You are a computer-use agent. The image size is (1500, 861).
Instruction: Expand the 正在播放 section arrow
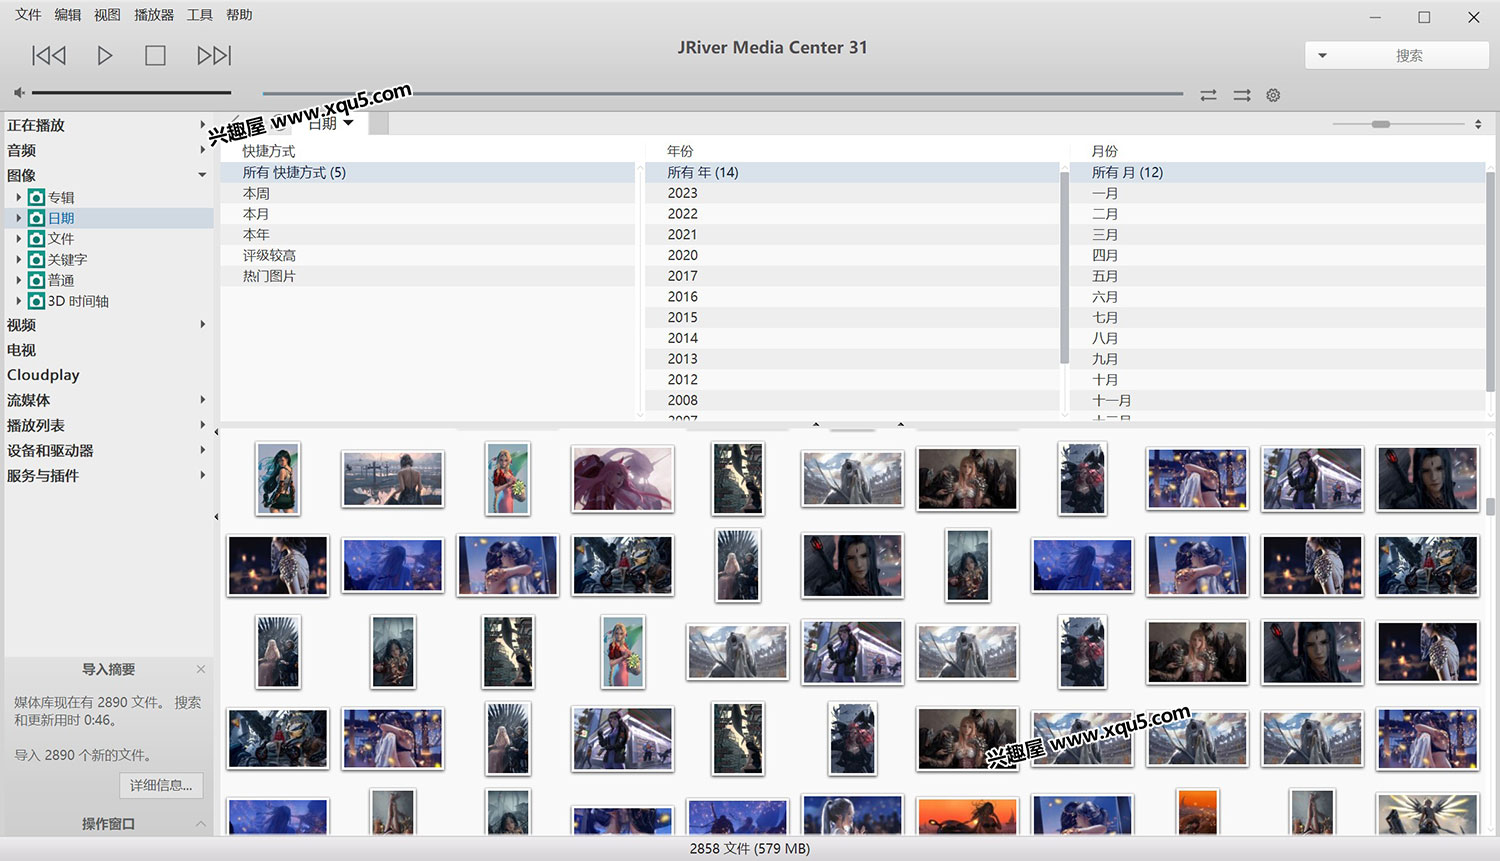(x=202, y=125)
